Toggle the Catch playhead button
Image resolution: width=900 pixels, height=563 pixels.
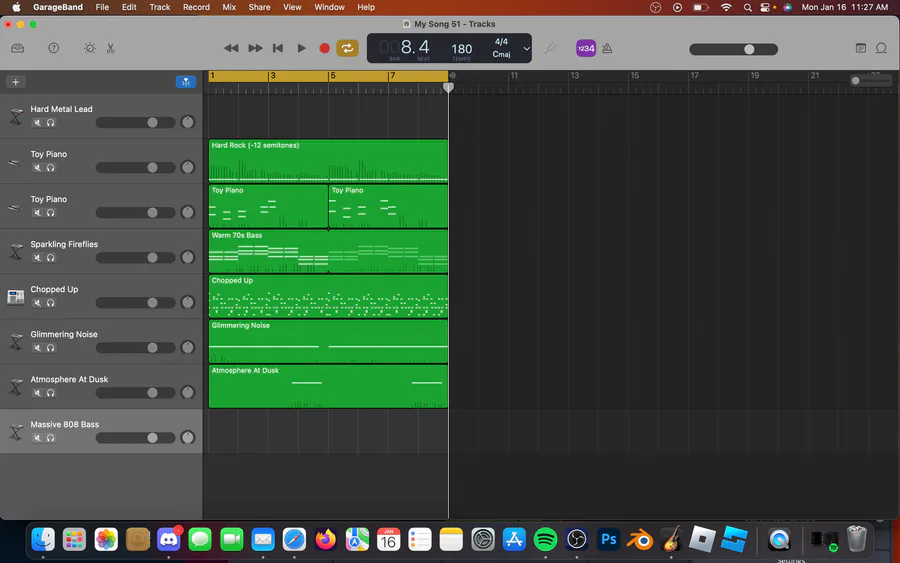click(x=186, y=82)
